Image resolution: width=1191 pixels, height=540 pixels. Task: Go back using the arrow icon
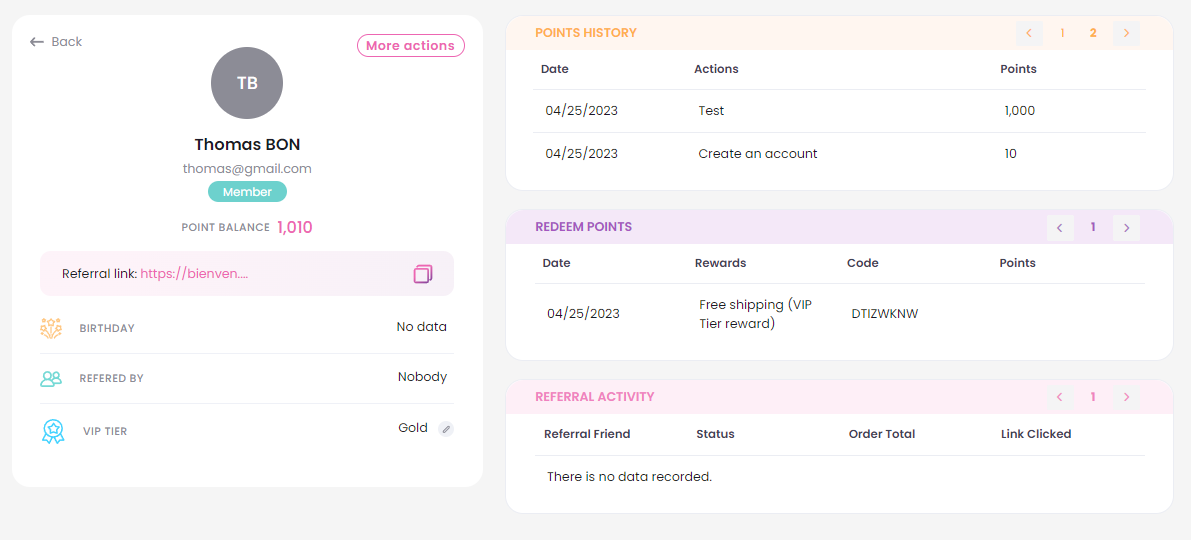36,42
